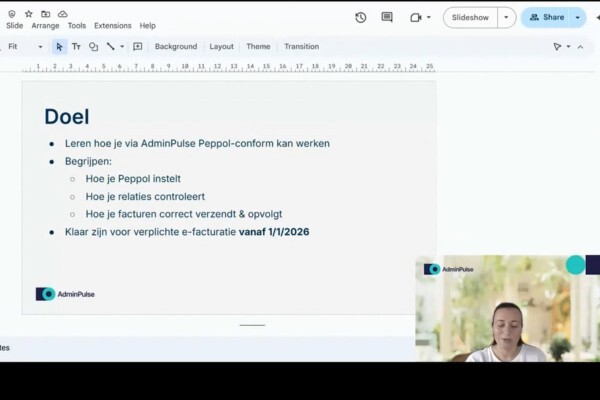Image resolution: width=600 pixels, height=400 pixels.
Task: Click 'Hoe je Peppol instelt' sub-bullet
Action: click(133, 179)
